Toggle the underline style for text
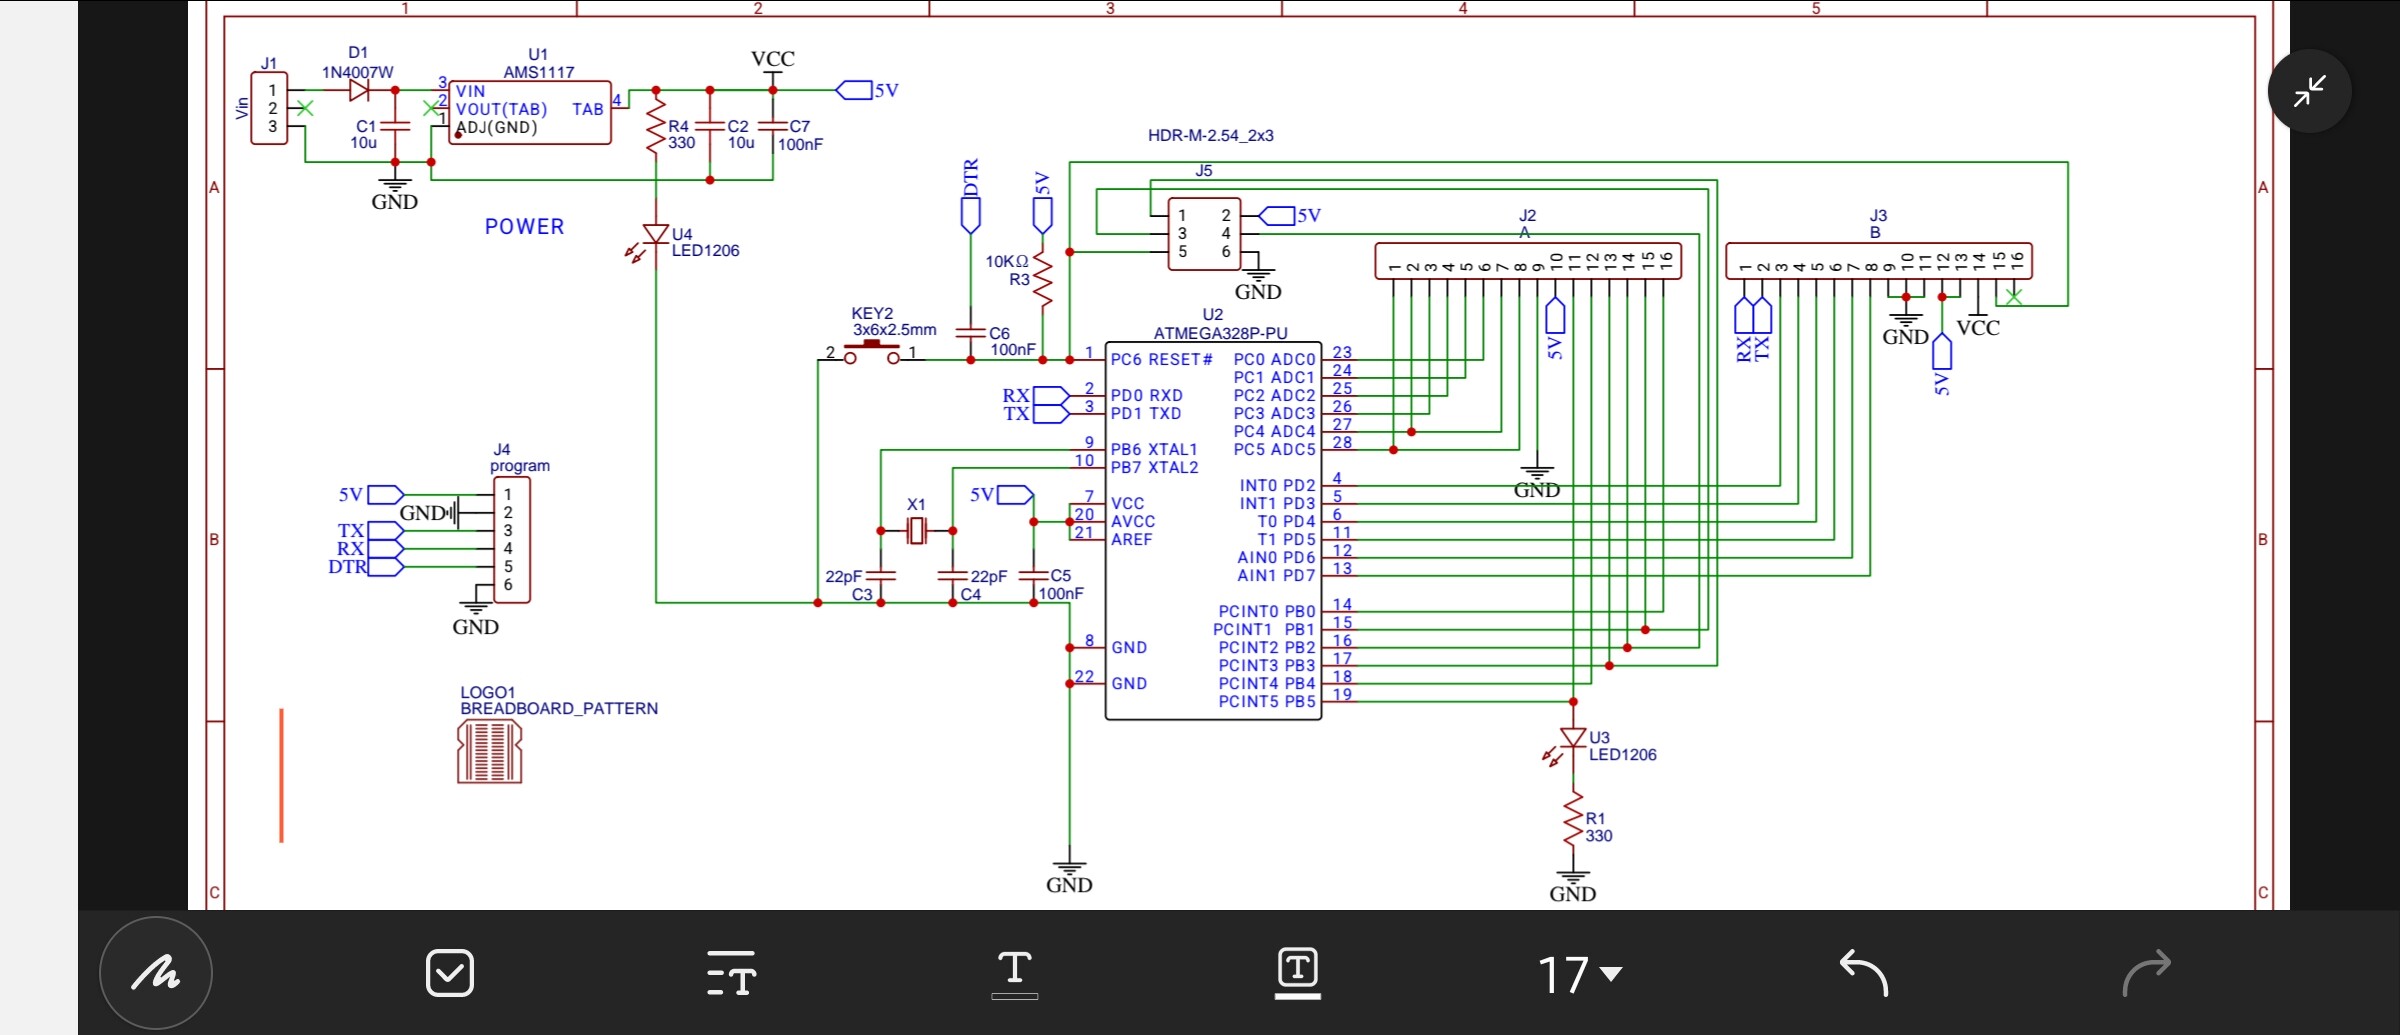This screenshot has height=1035, width=2400. (1013, 972)
